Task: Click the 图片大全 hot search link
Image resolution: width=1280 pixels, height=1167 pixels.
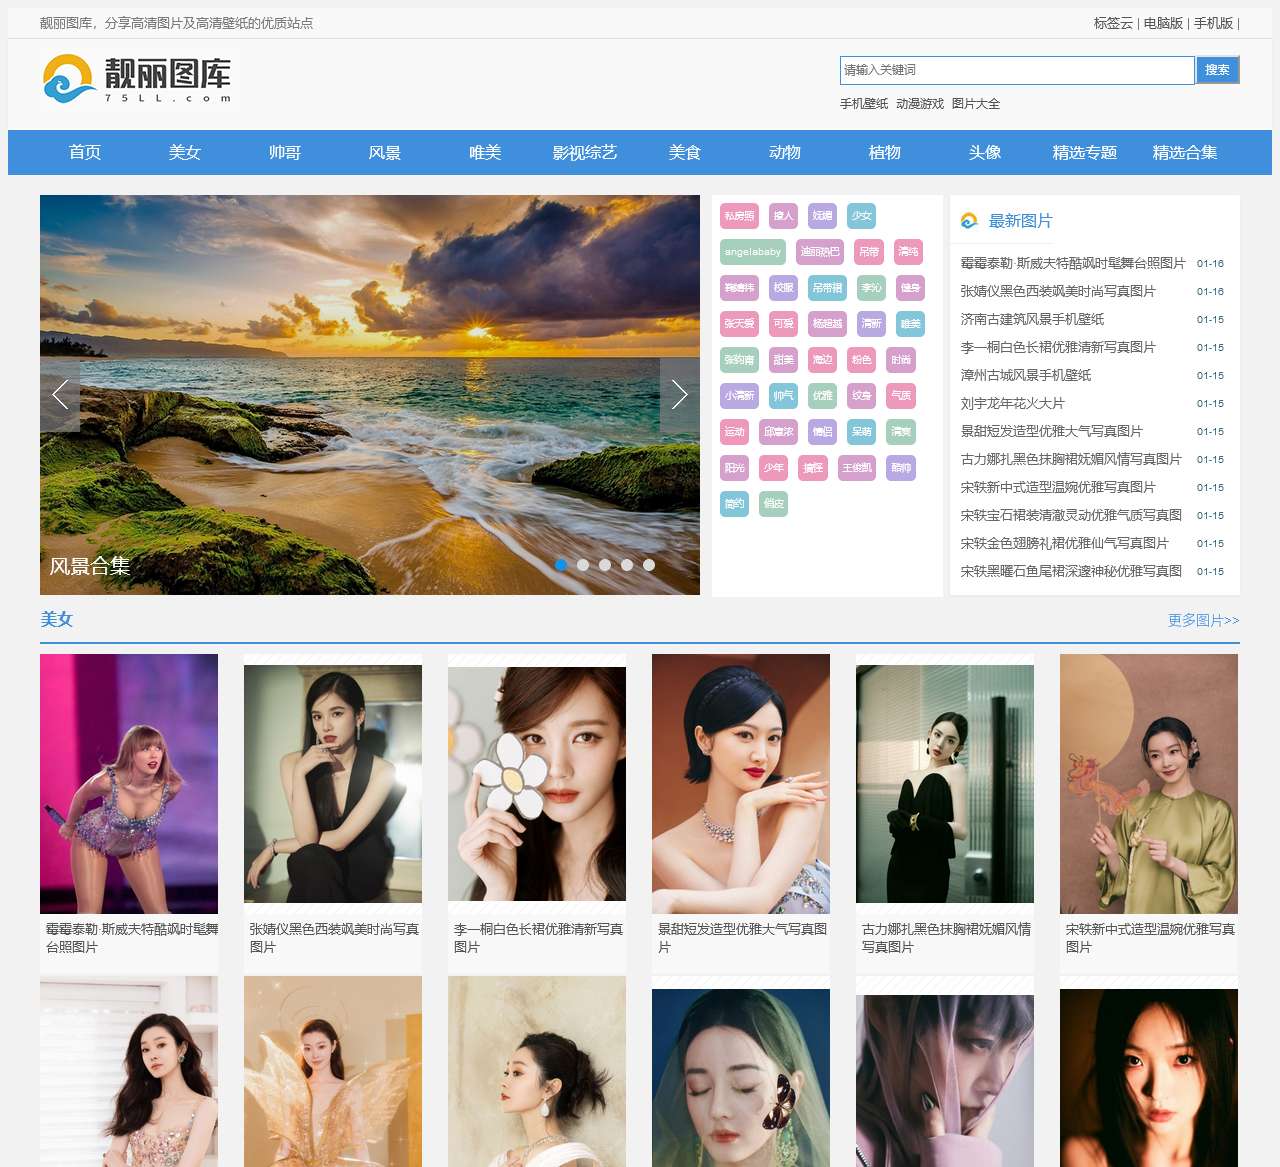Action: tap(976, 104)
